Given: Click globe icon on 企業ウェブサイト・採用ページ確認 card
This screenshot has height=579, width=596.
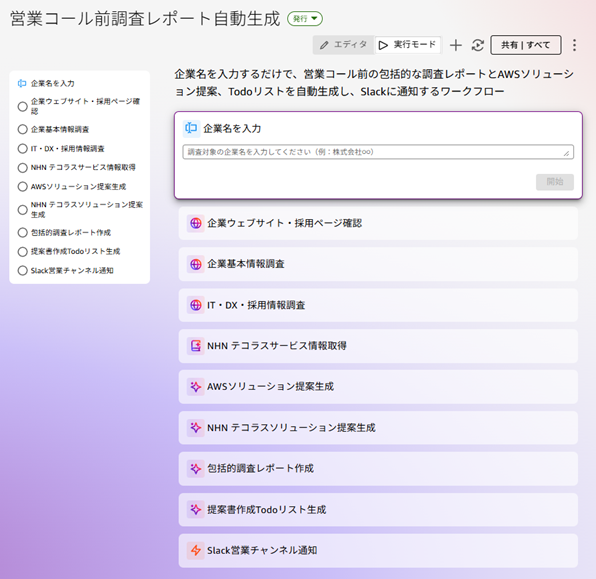Looking at the screenshot, I should 195,223.
